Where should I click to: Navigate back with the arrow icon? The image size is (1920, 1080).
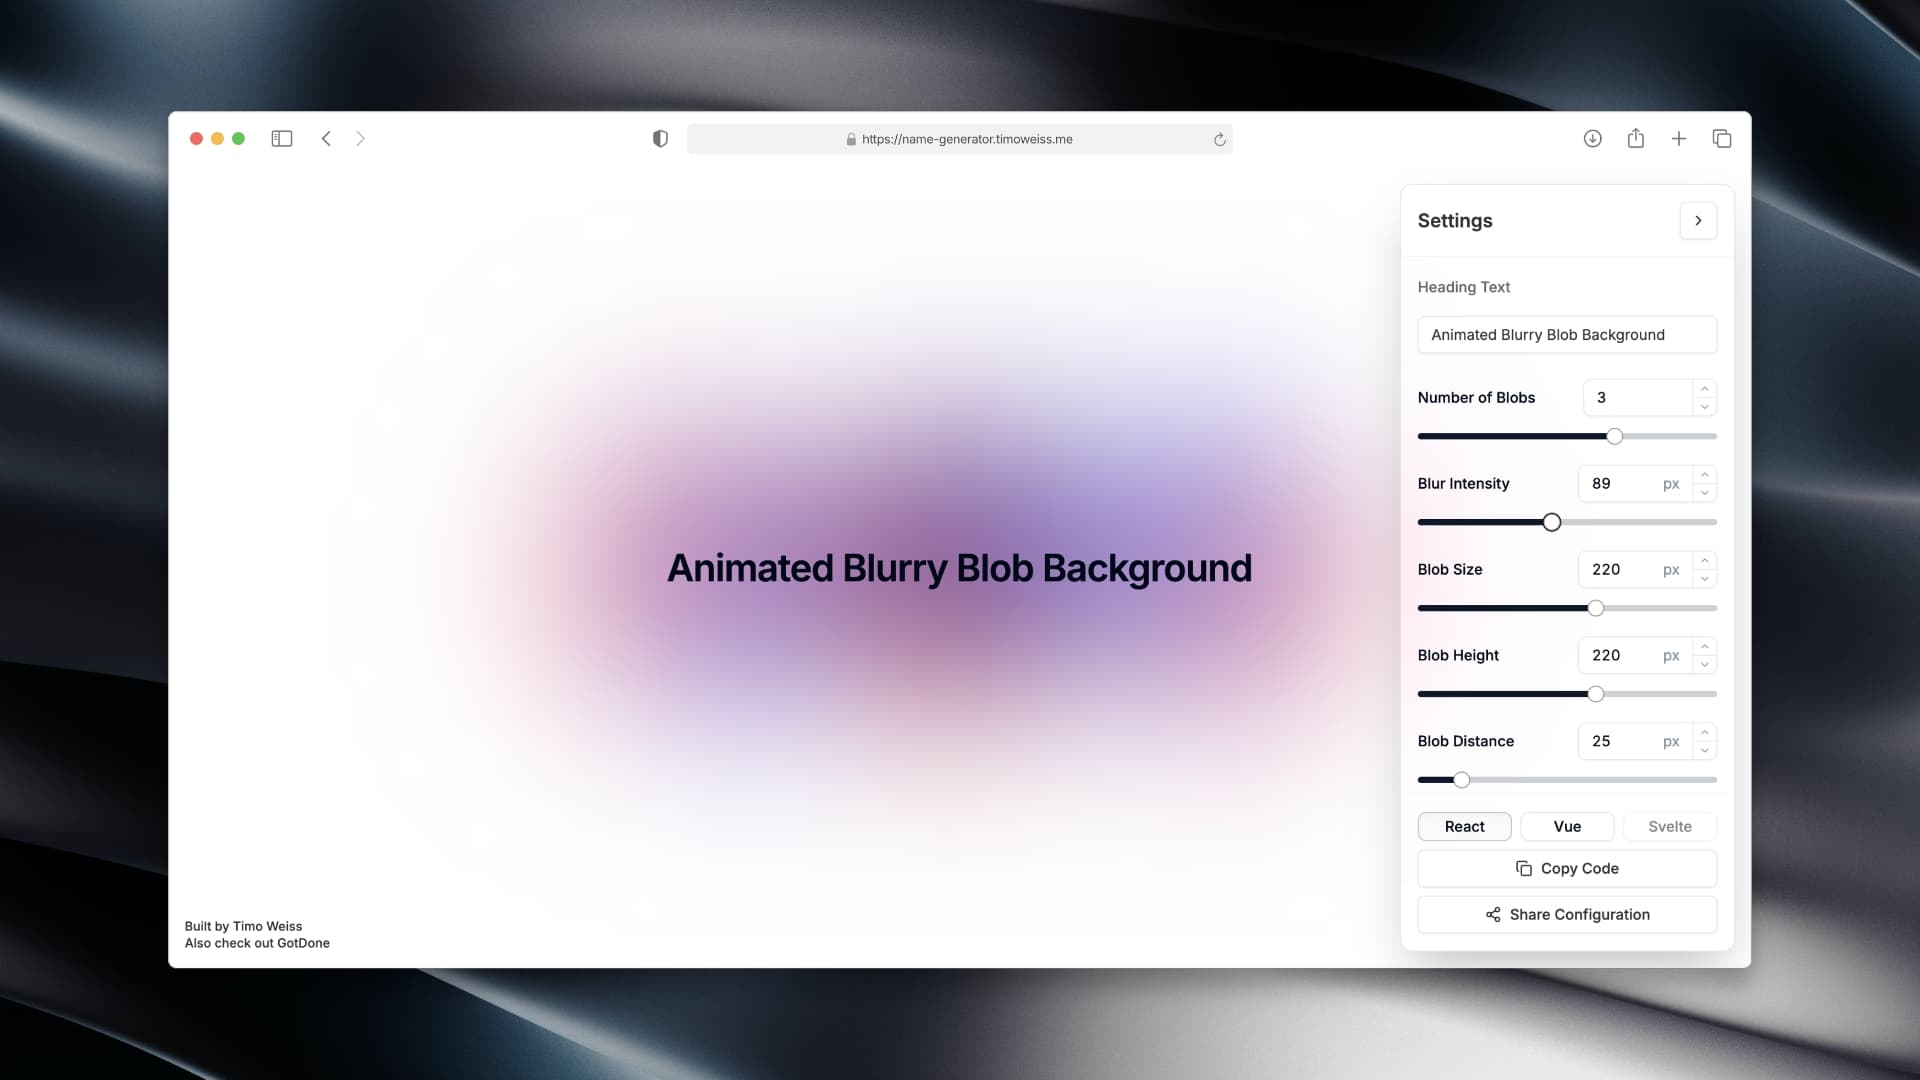point(326,139)
